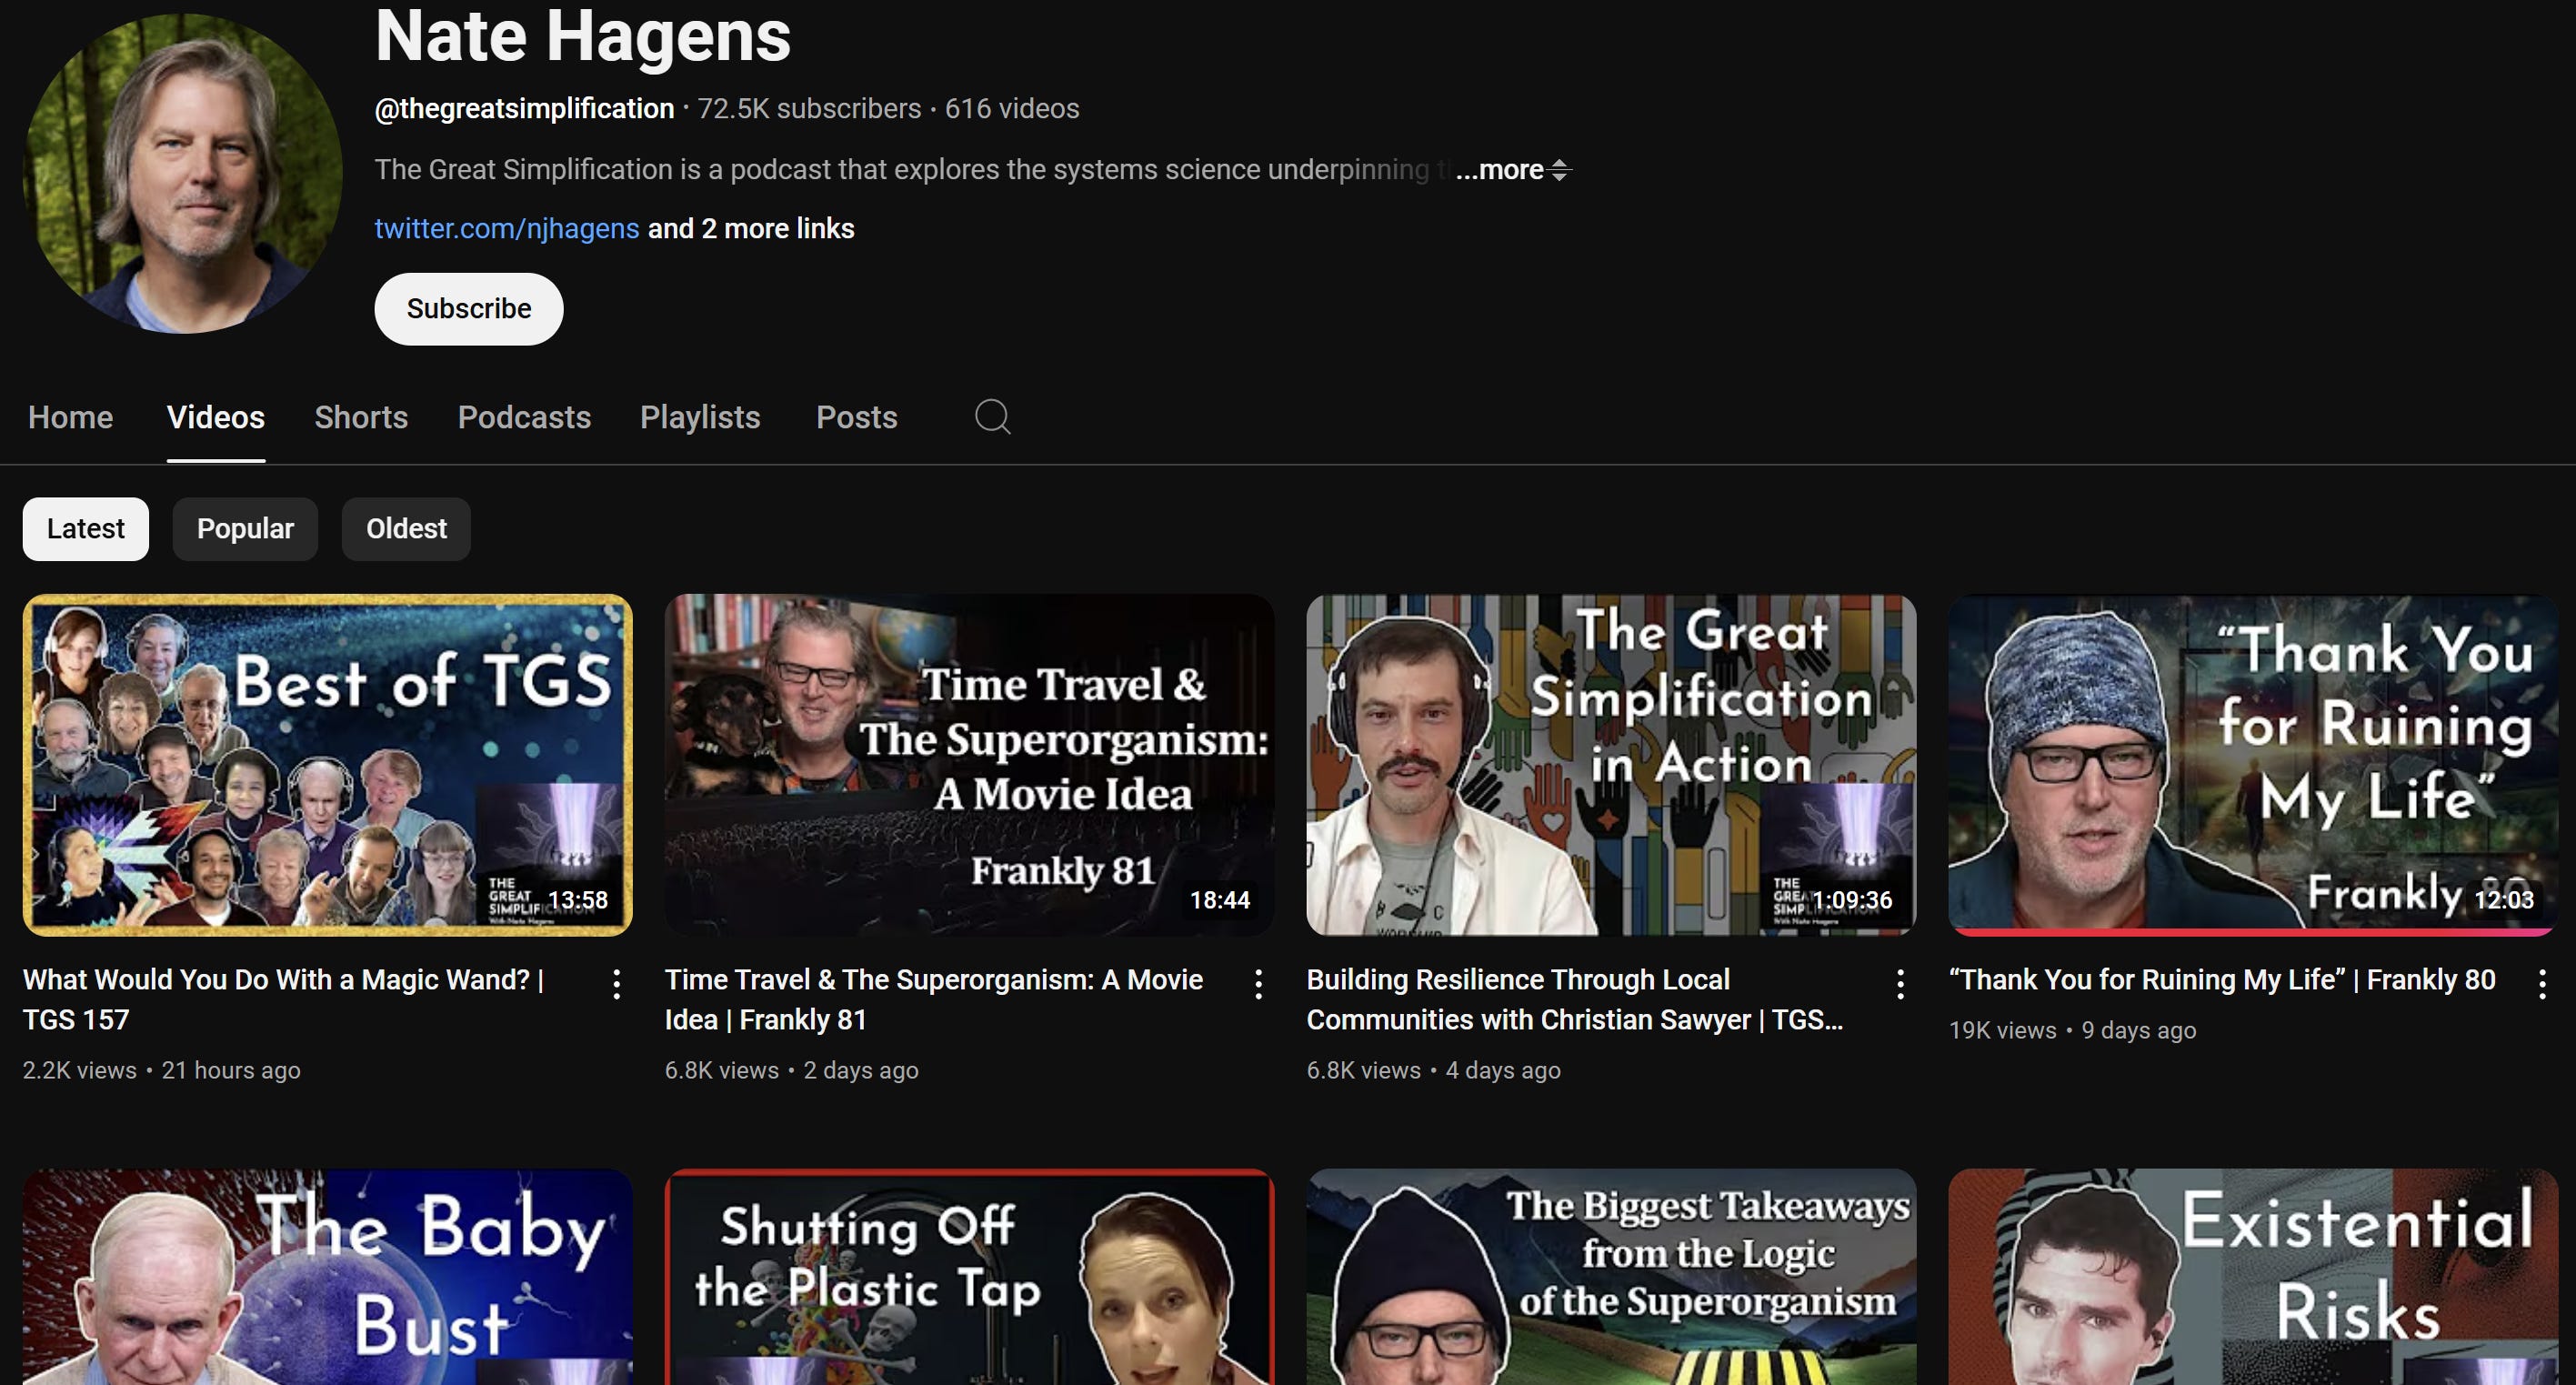This screenshot has width=2576, height=1385.
Task: Play the Time Travel Movie Idea thumbnail
Action: tap(970, 765)
